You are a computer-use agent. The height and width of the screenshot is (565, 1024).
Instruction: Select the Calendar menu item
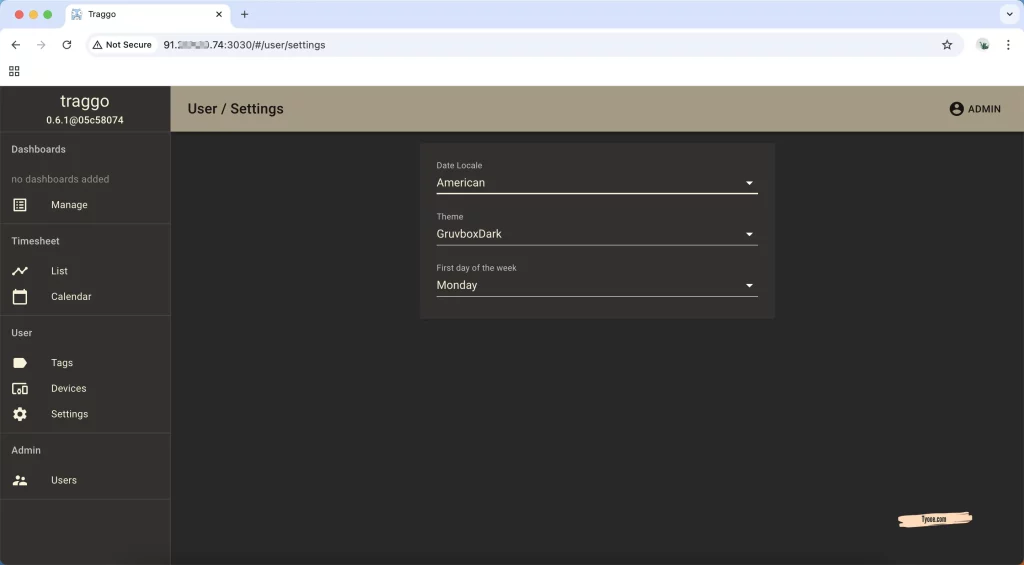(x=71, y=297)
